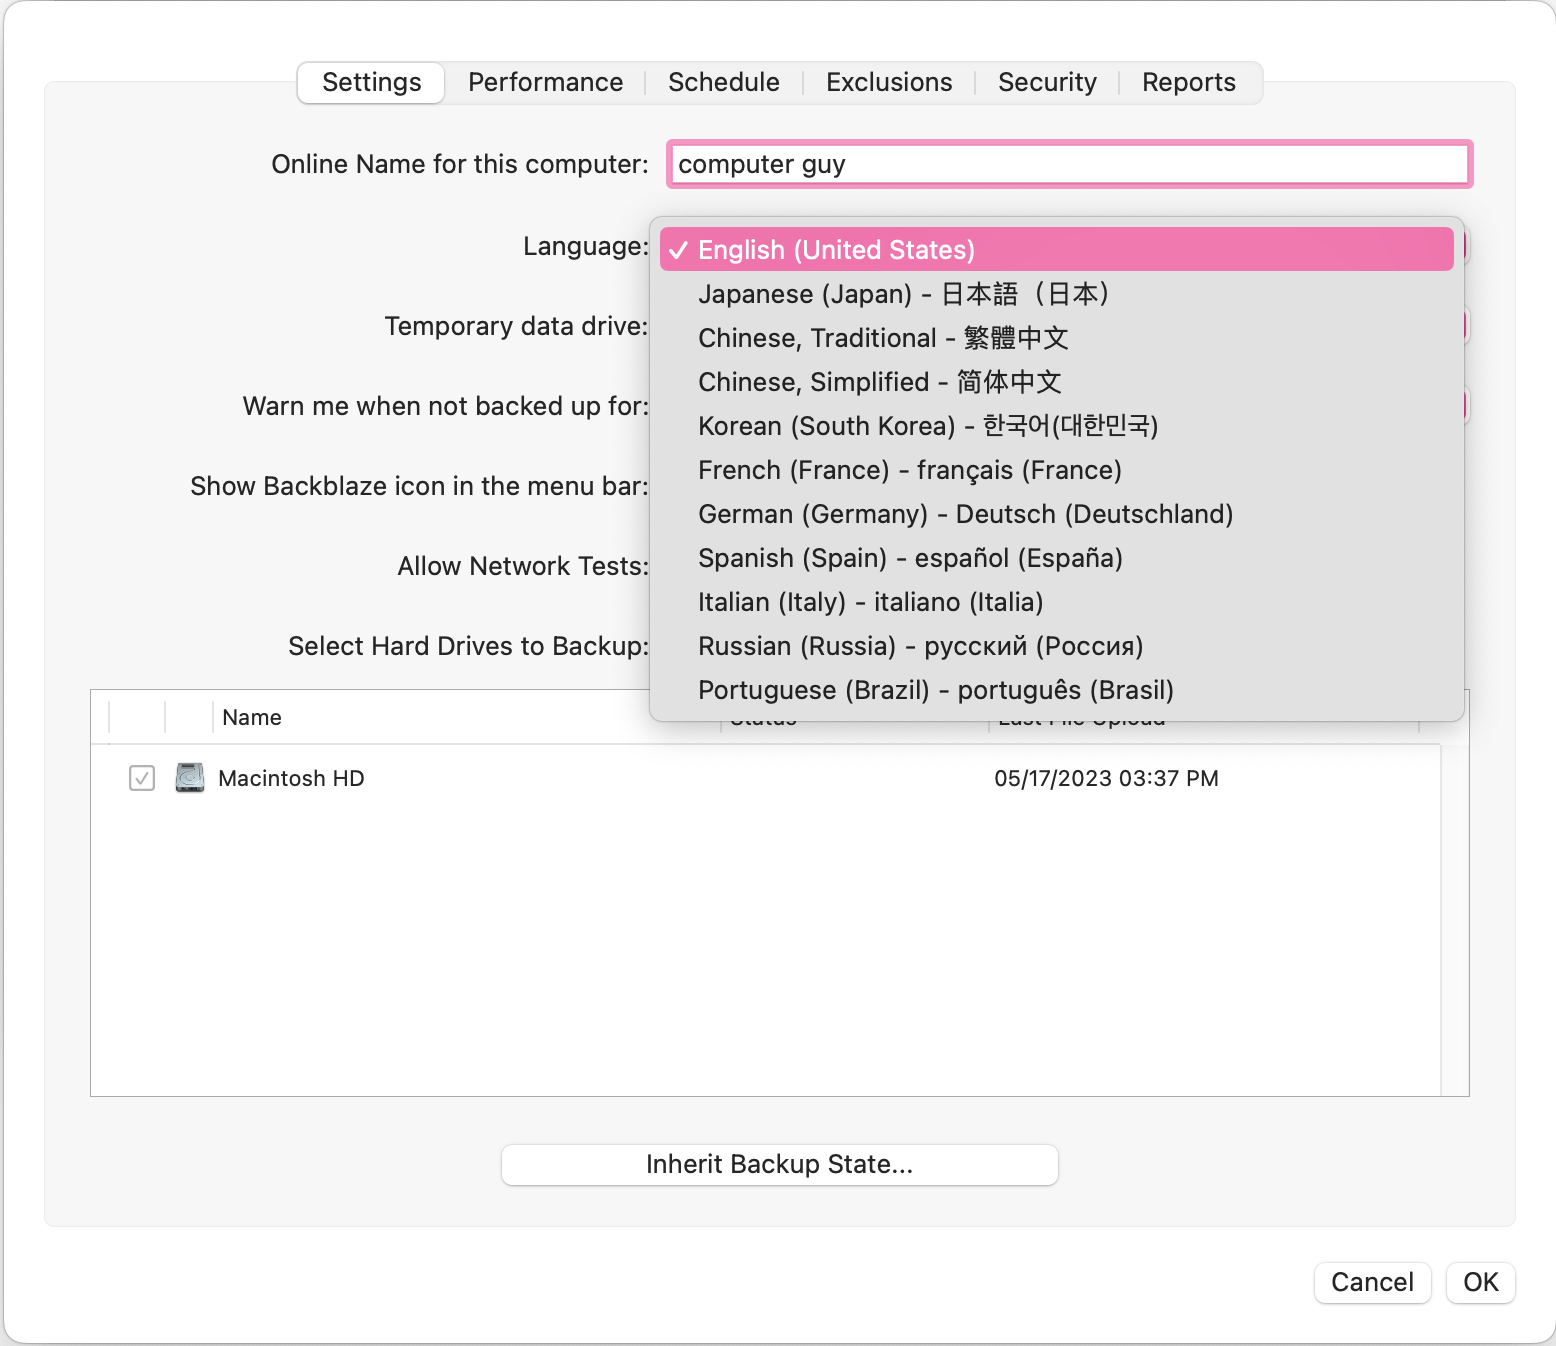Click the Name column header
Viewport: 1556px width, 1346px height.
click(x=252, y=717)
